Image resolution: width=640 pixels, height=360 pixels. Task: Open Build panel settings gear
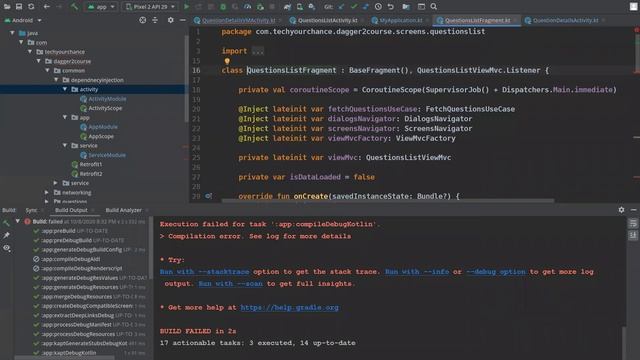(x=621, y=209)
